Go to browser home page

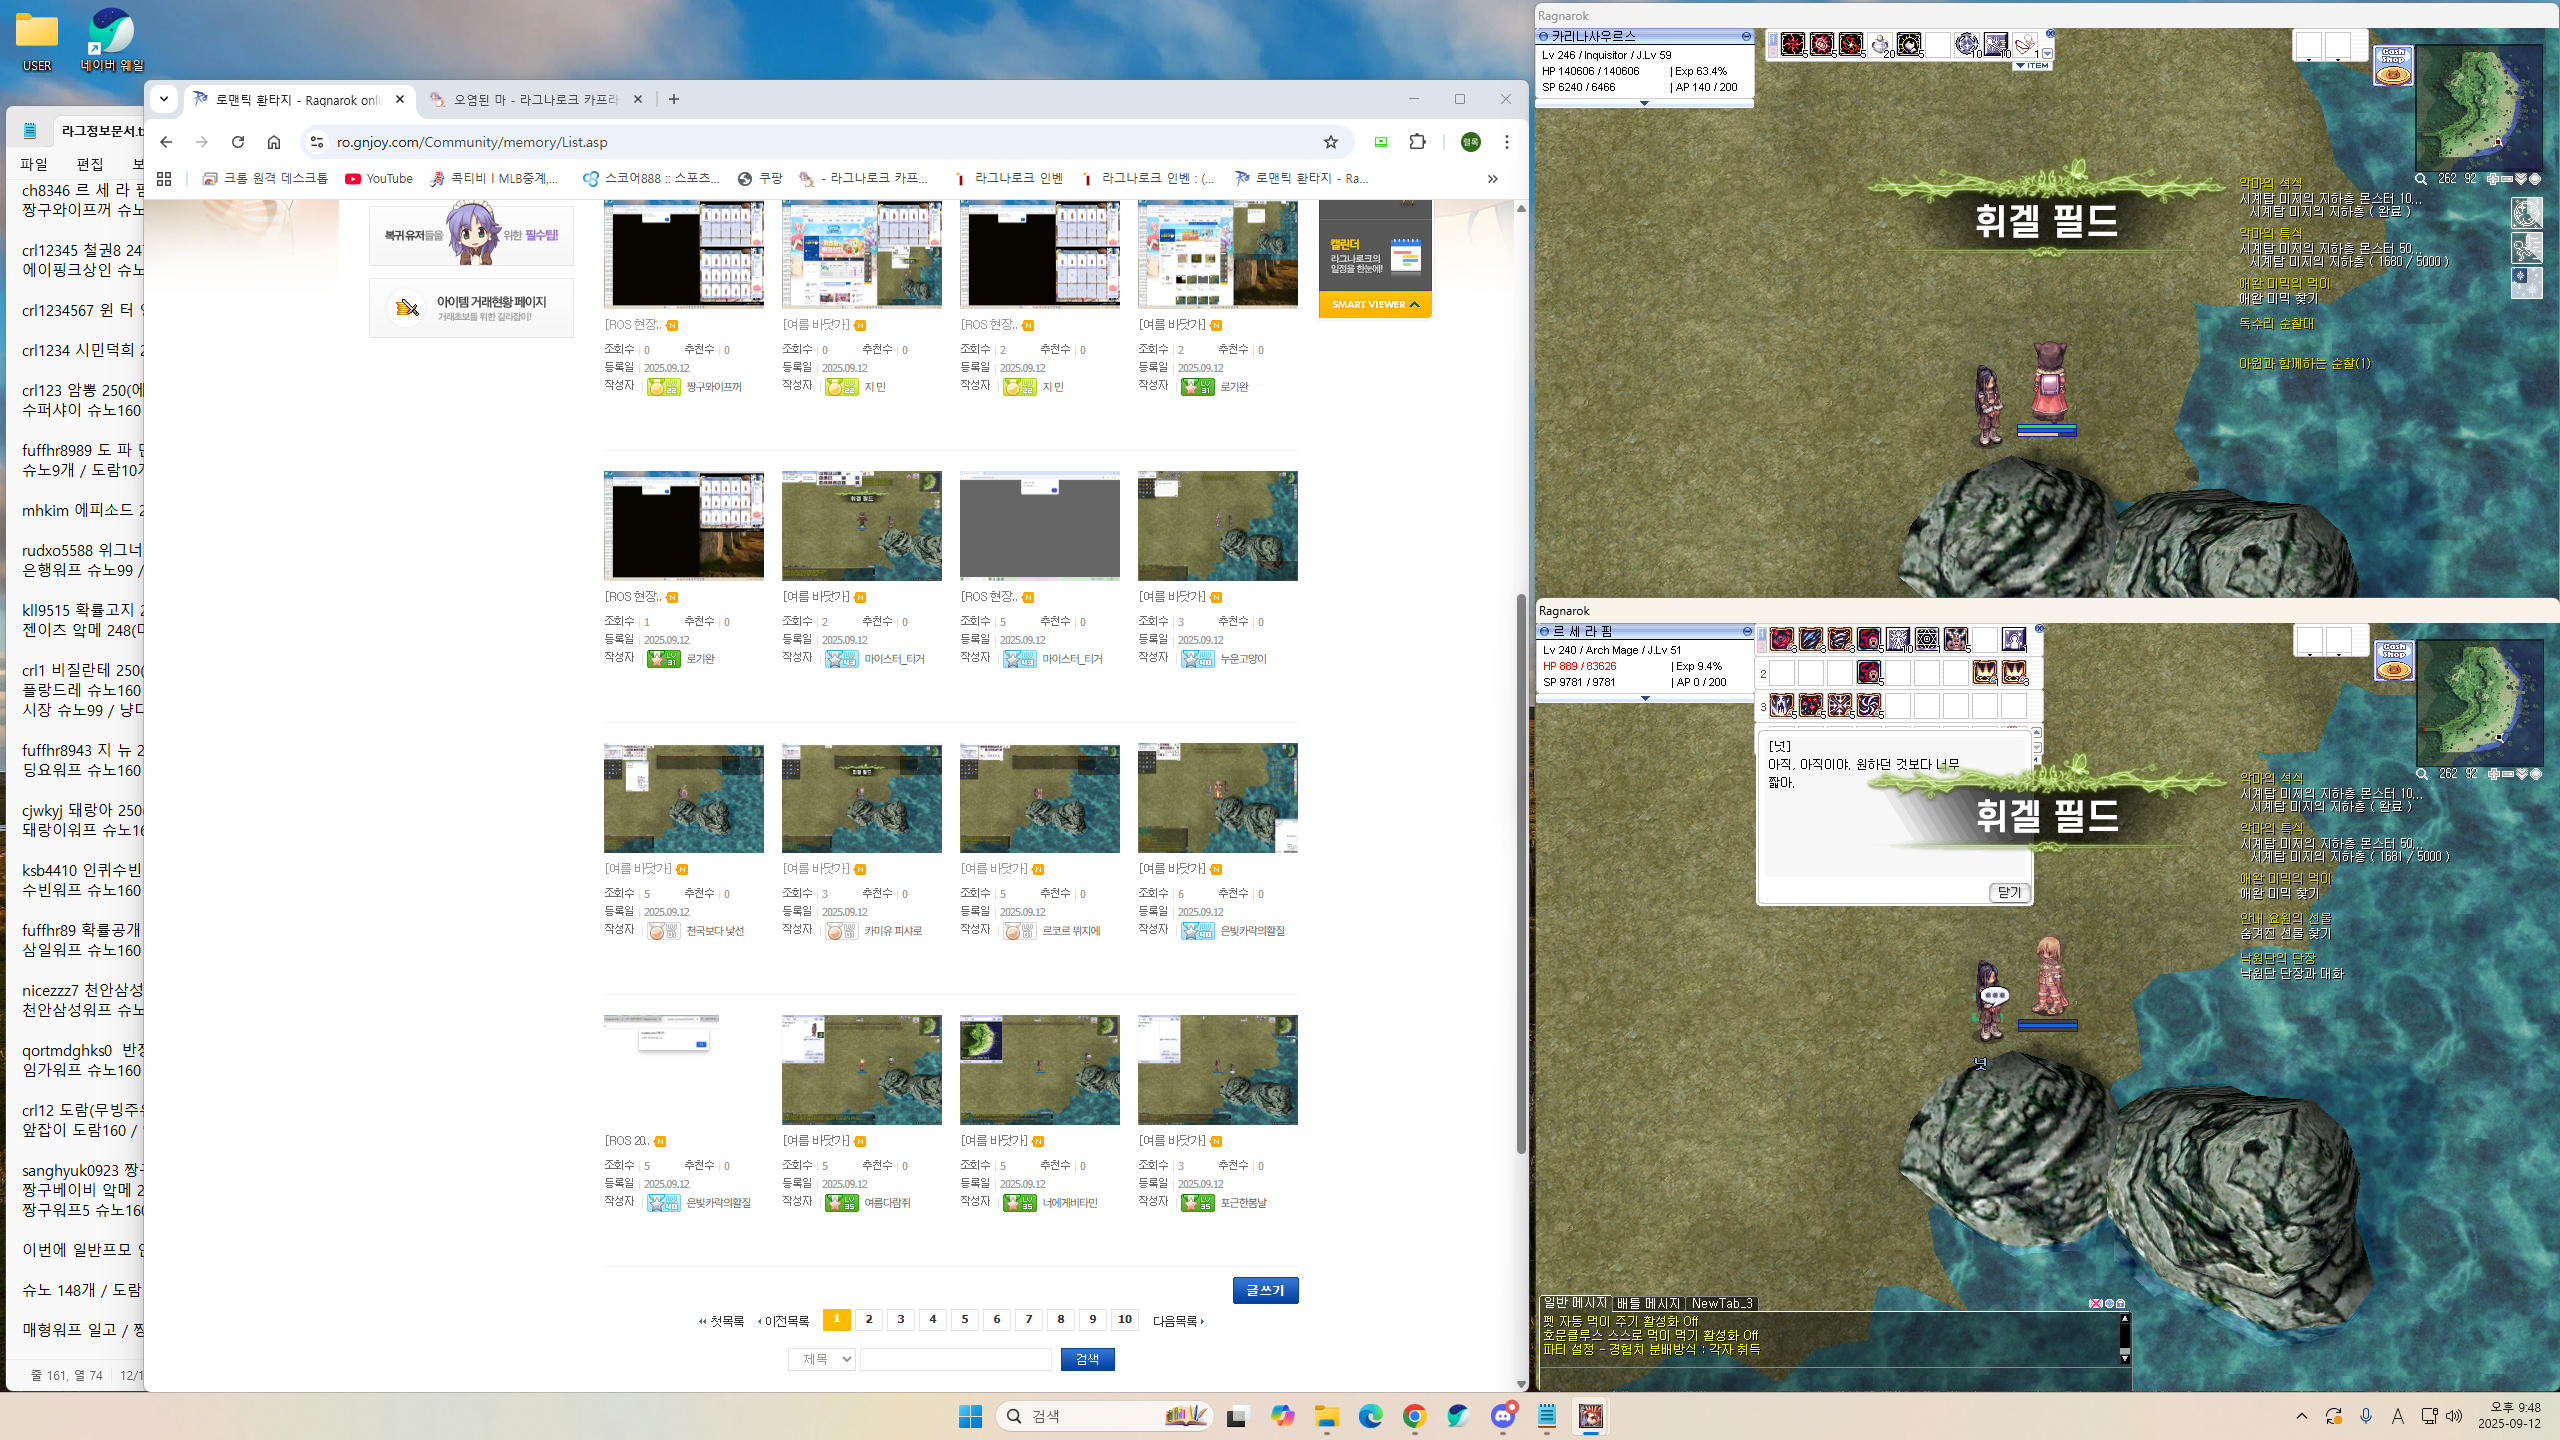coord(274,142)
